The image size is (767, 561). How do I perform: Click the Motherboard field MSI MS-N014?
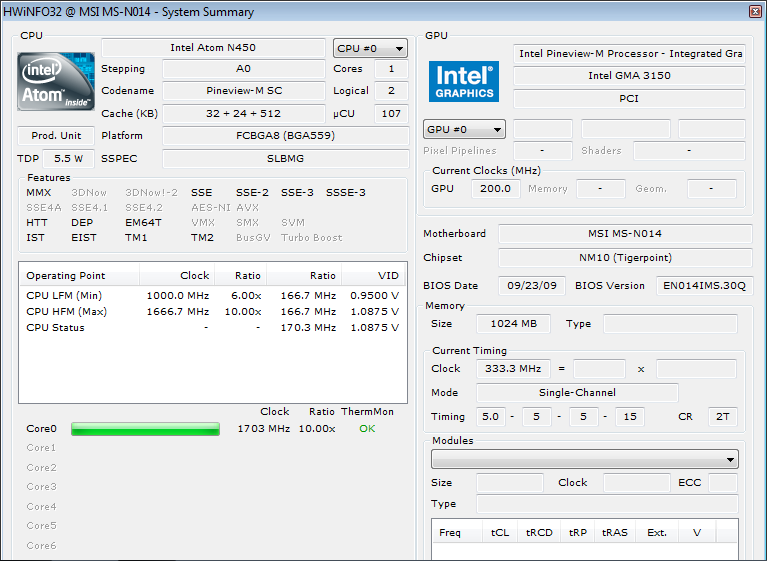click(625, 233)
